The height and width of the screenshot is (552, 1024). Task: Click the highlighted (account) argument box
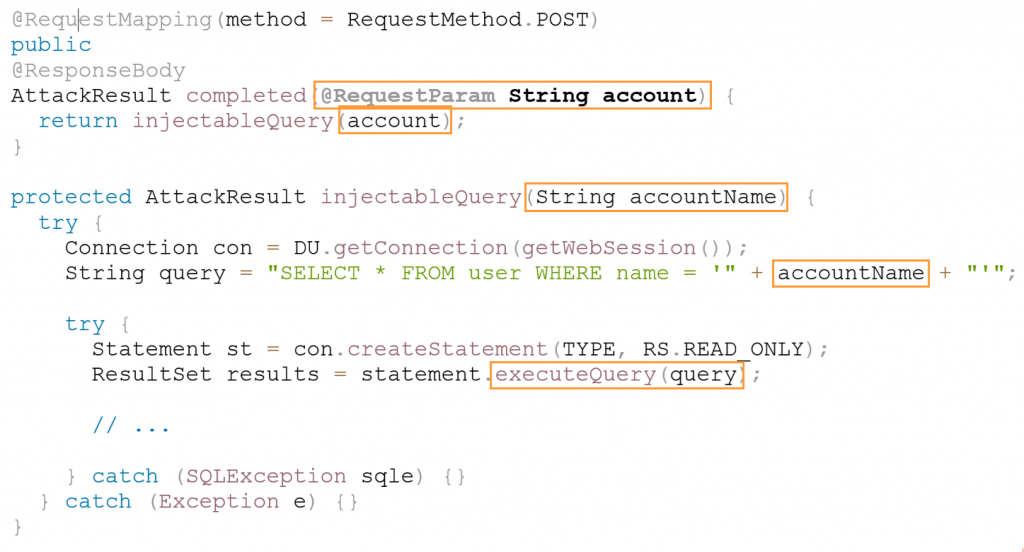pyautogui.click(x=394, y=121)
